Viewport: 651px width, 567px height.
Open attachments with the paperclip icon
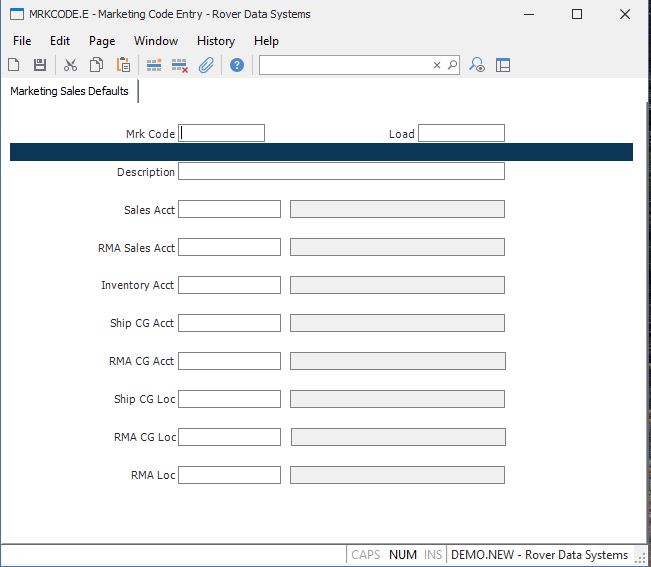click(x=206, y=65)
